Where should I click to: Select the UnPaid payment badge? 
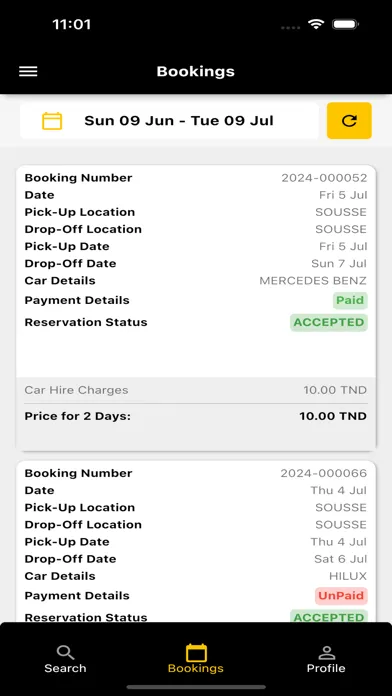tap(341, 596)
